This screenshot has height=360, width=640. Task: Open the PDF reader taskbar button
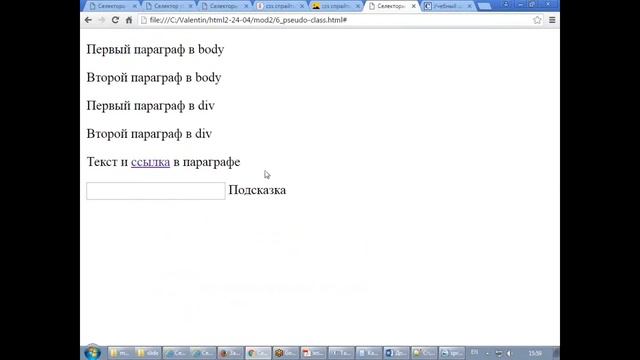(x=313, y=353)
